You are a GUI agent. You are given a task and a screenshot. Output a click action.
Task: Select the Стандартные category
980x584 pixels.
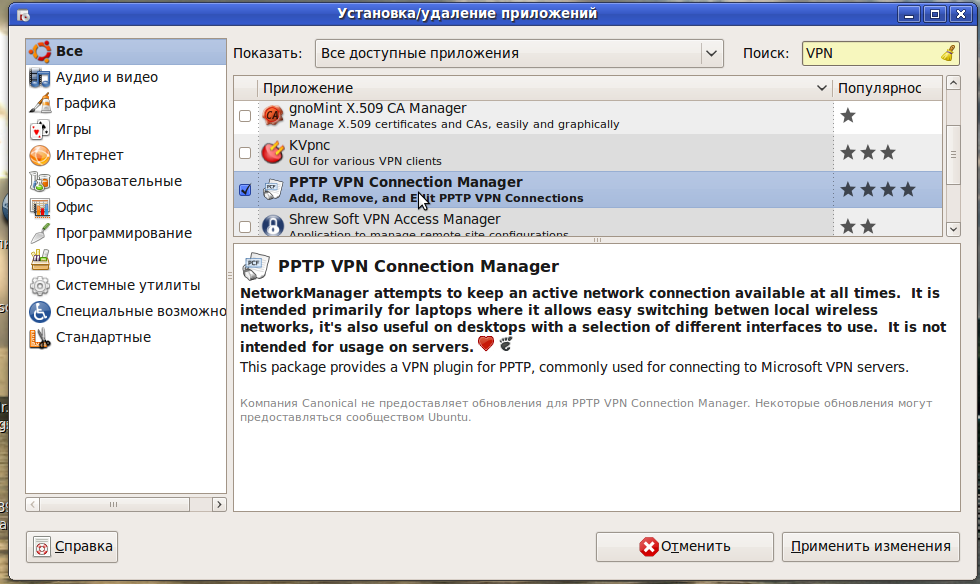point(126,338)
